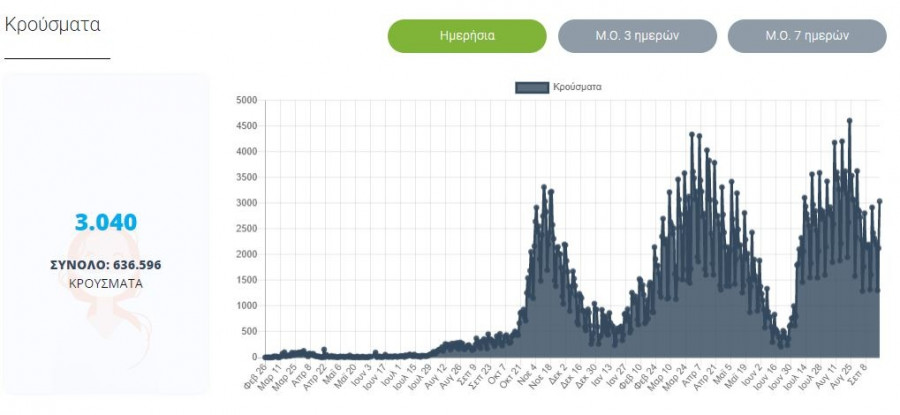
Task: Click the 2500 y-axis label
Action: (246, 228)
